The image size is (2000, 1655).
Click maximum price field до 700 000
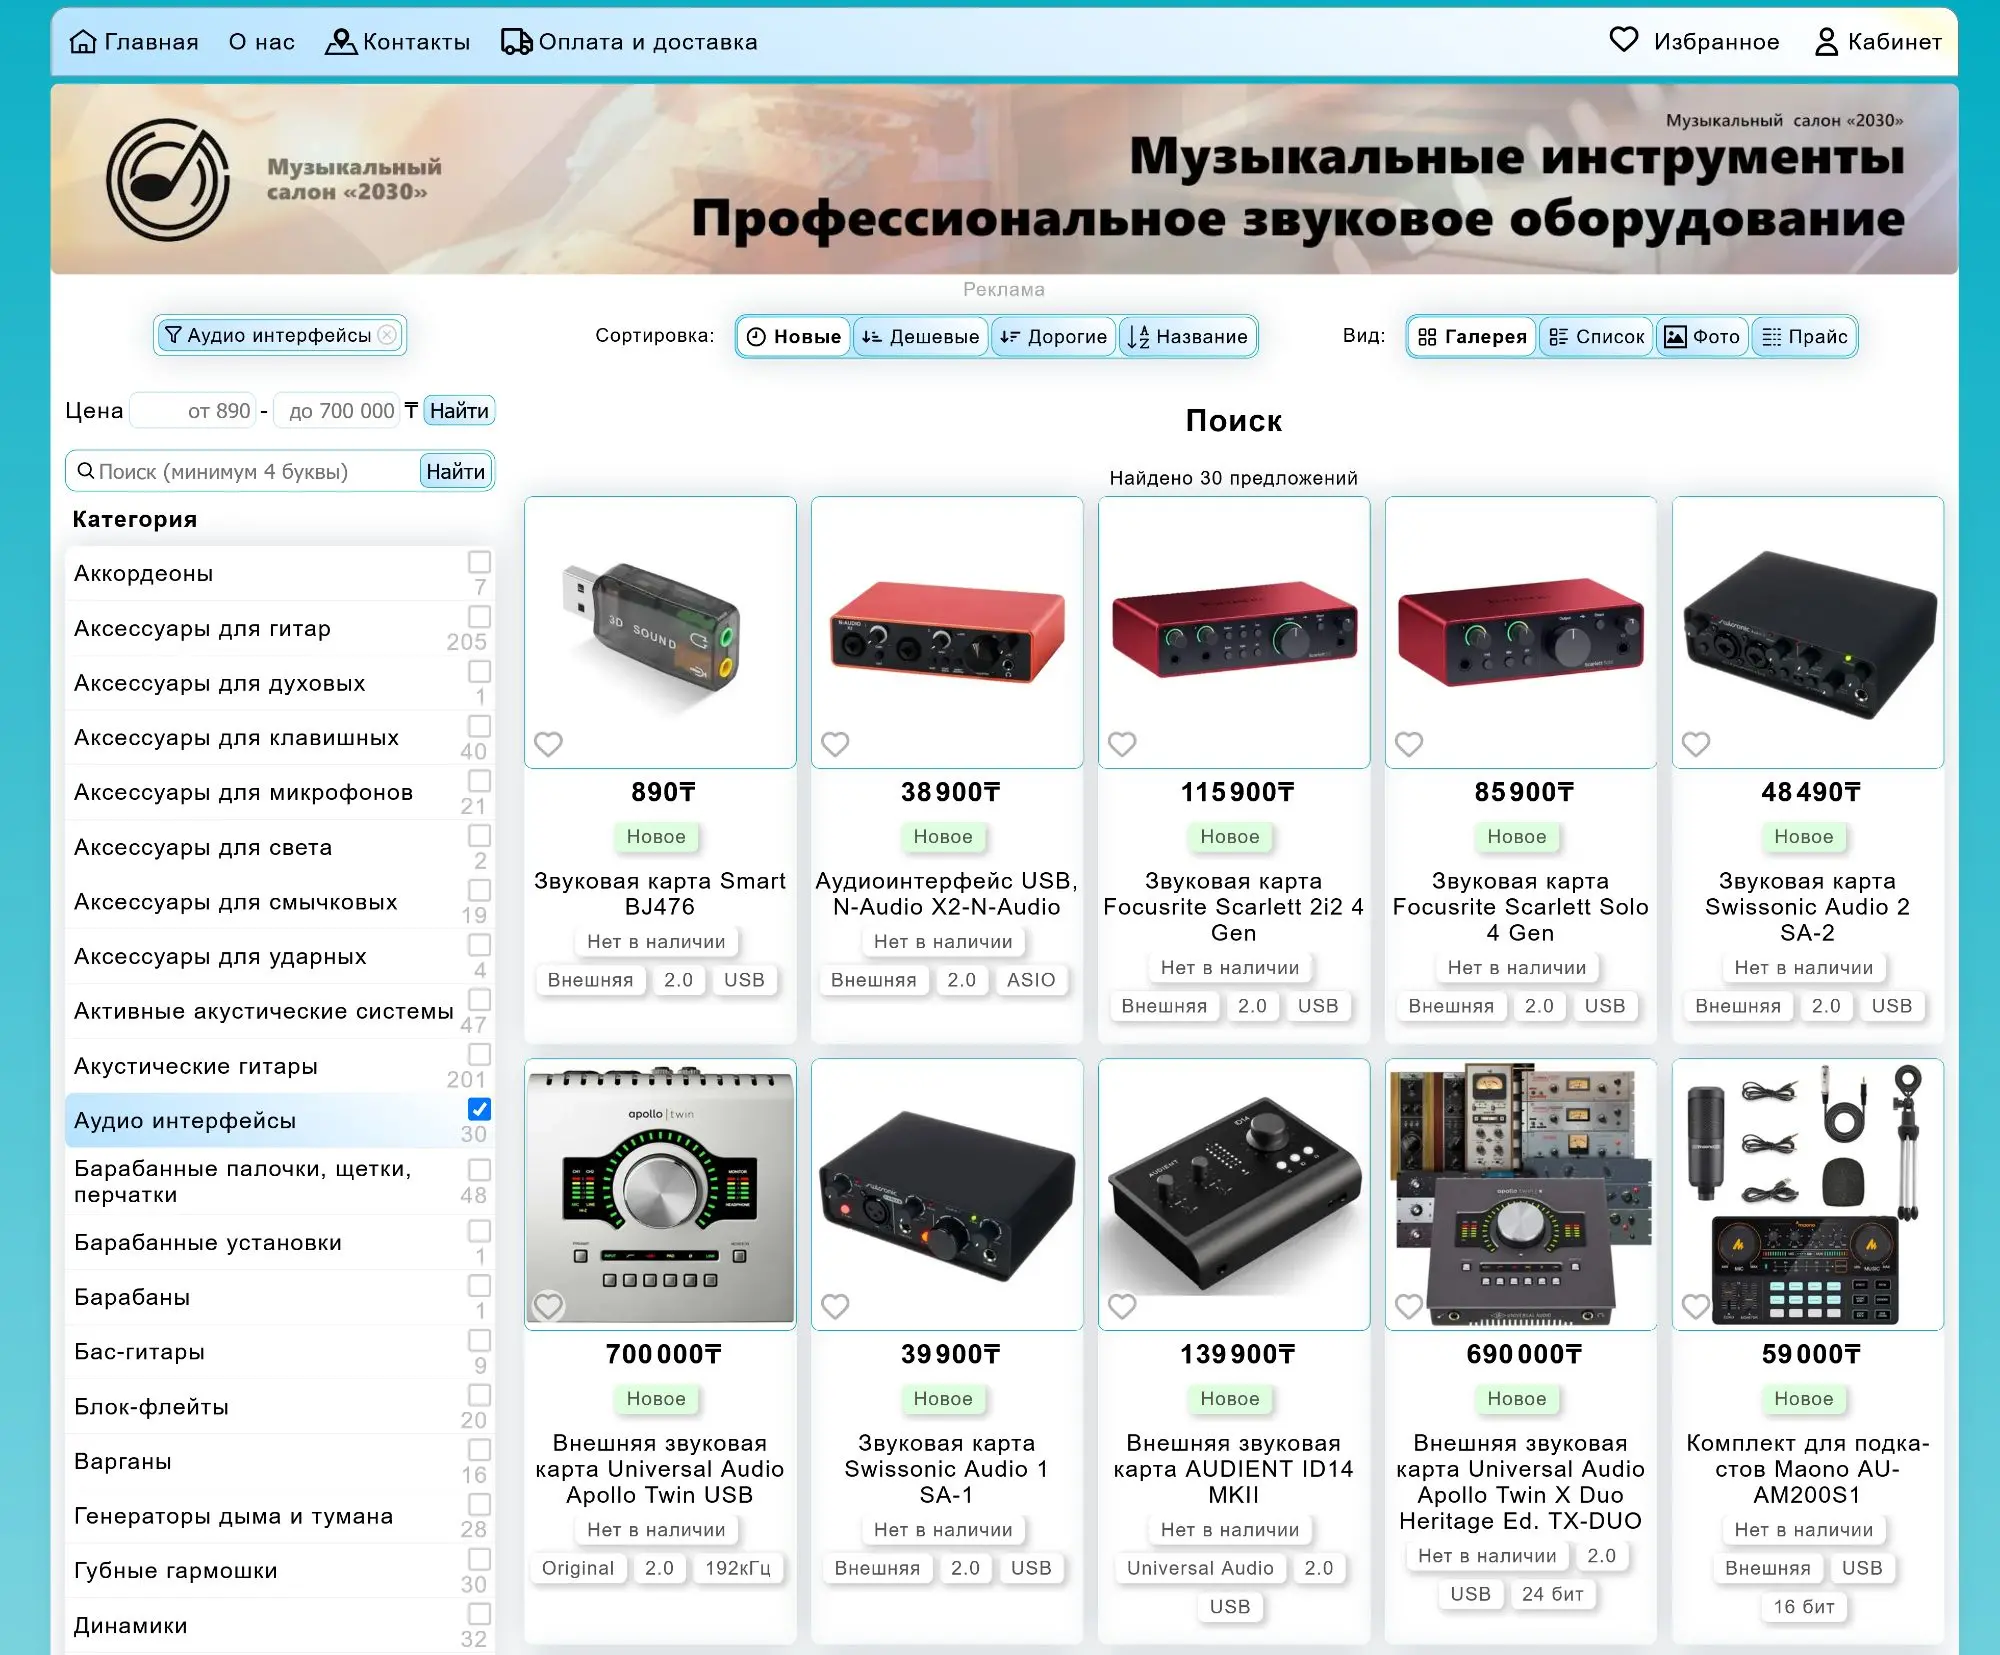(x=336, y=410)
